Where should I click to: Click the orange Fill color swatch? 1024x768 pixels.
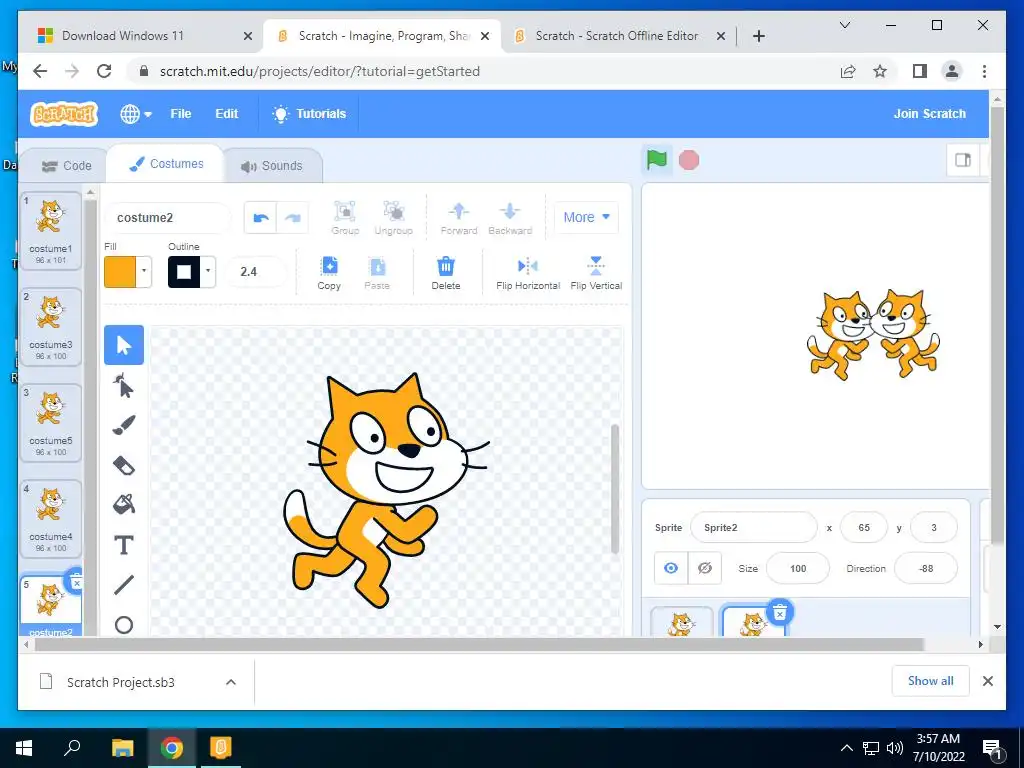coord(120,271)
